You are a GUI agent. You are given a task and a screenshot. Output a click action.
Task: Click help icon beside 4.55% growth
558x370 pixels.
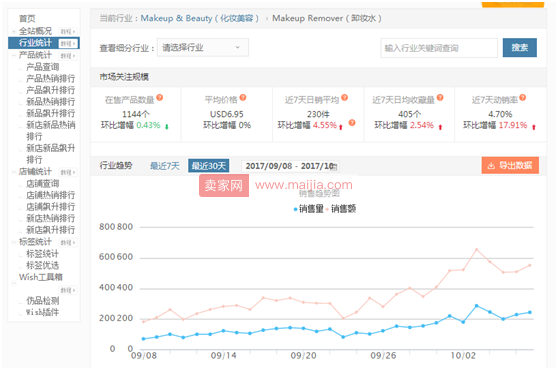pyautogui.click(x=352, y=123)
